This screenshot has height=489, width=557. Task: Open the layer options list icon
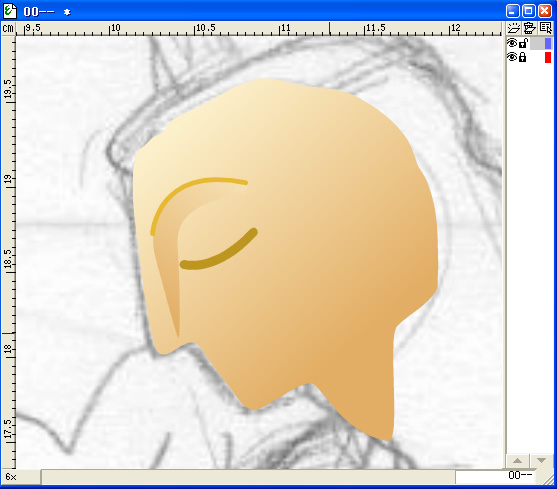545,28
